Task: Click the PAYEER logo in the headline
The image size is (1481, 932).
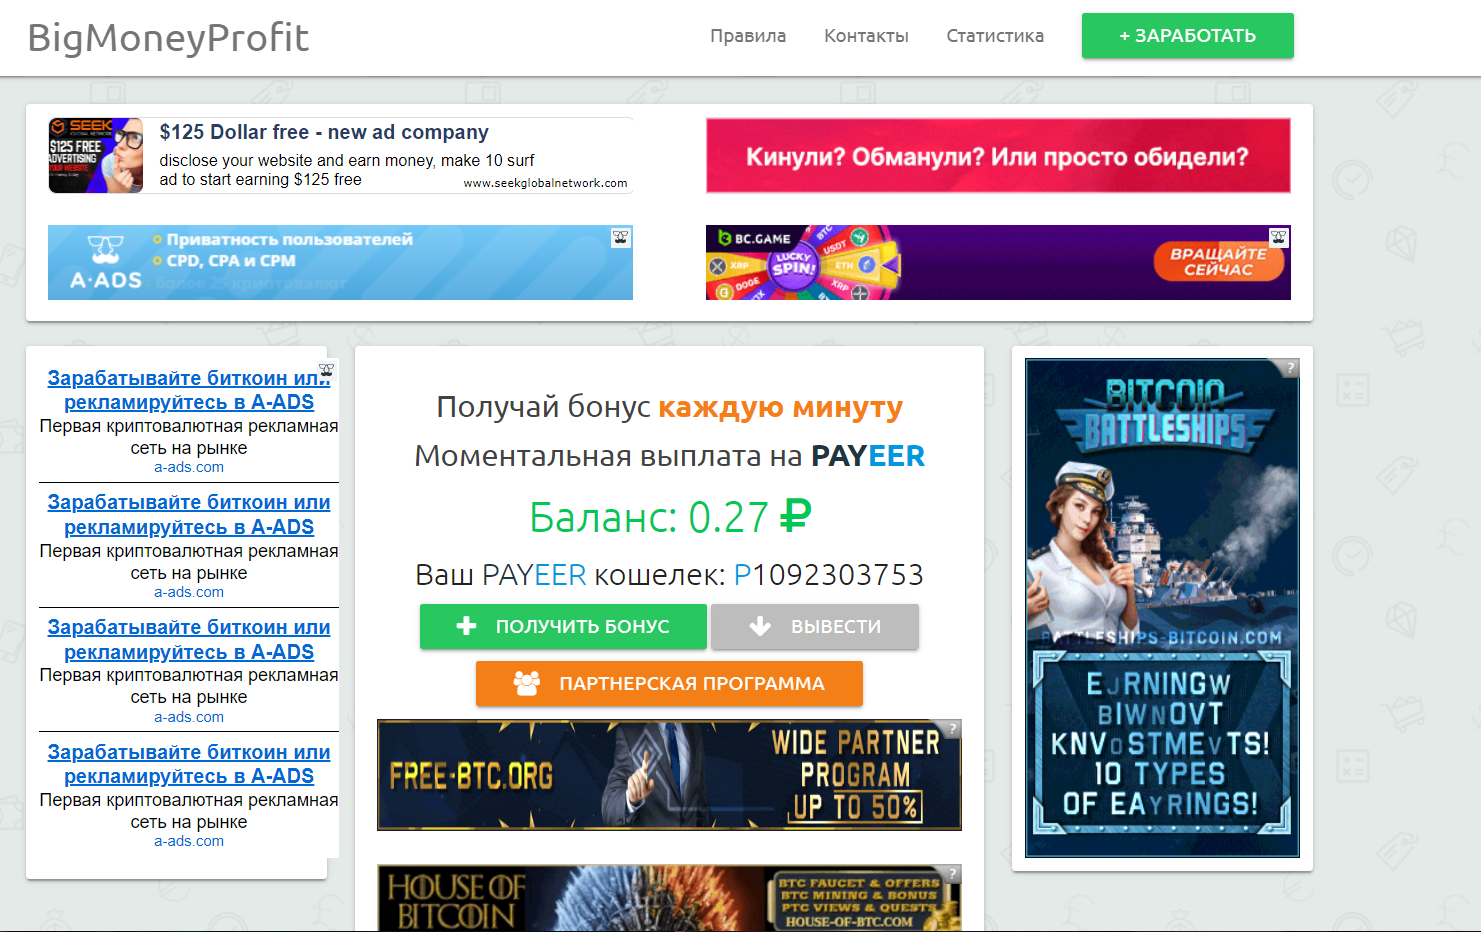Action: pyautogui.click(x=868, y=456)
